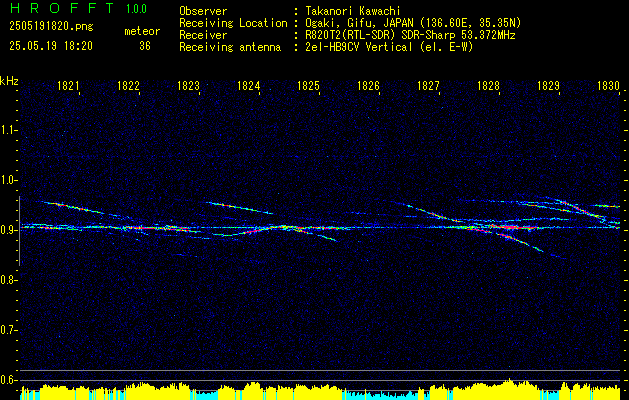Click the 1.1 kHz frequency label
The image size is (629, 400).
(x=7, y=130)
